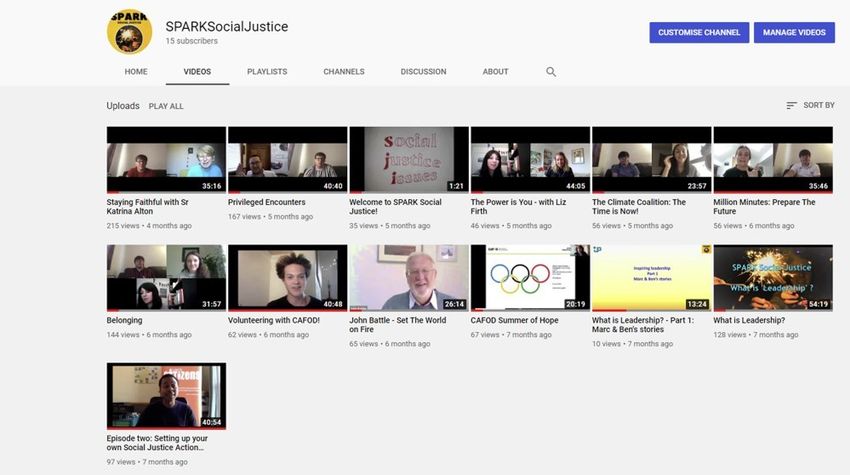The width and height of the screenshot is (850, 475).
Task: Open the 13:24 Marc & Ben's stories thumbnail
Action: [652, 278]
